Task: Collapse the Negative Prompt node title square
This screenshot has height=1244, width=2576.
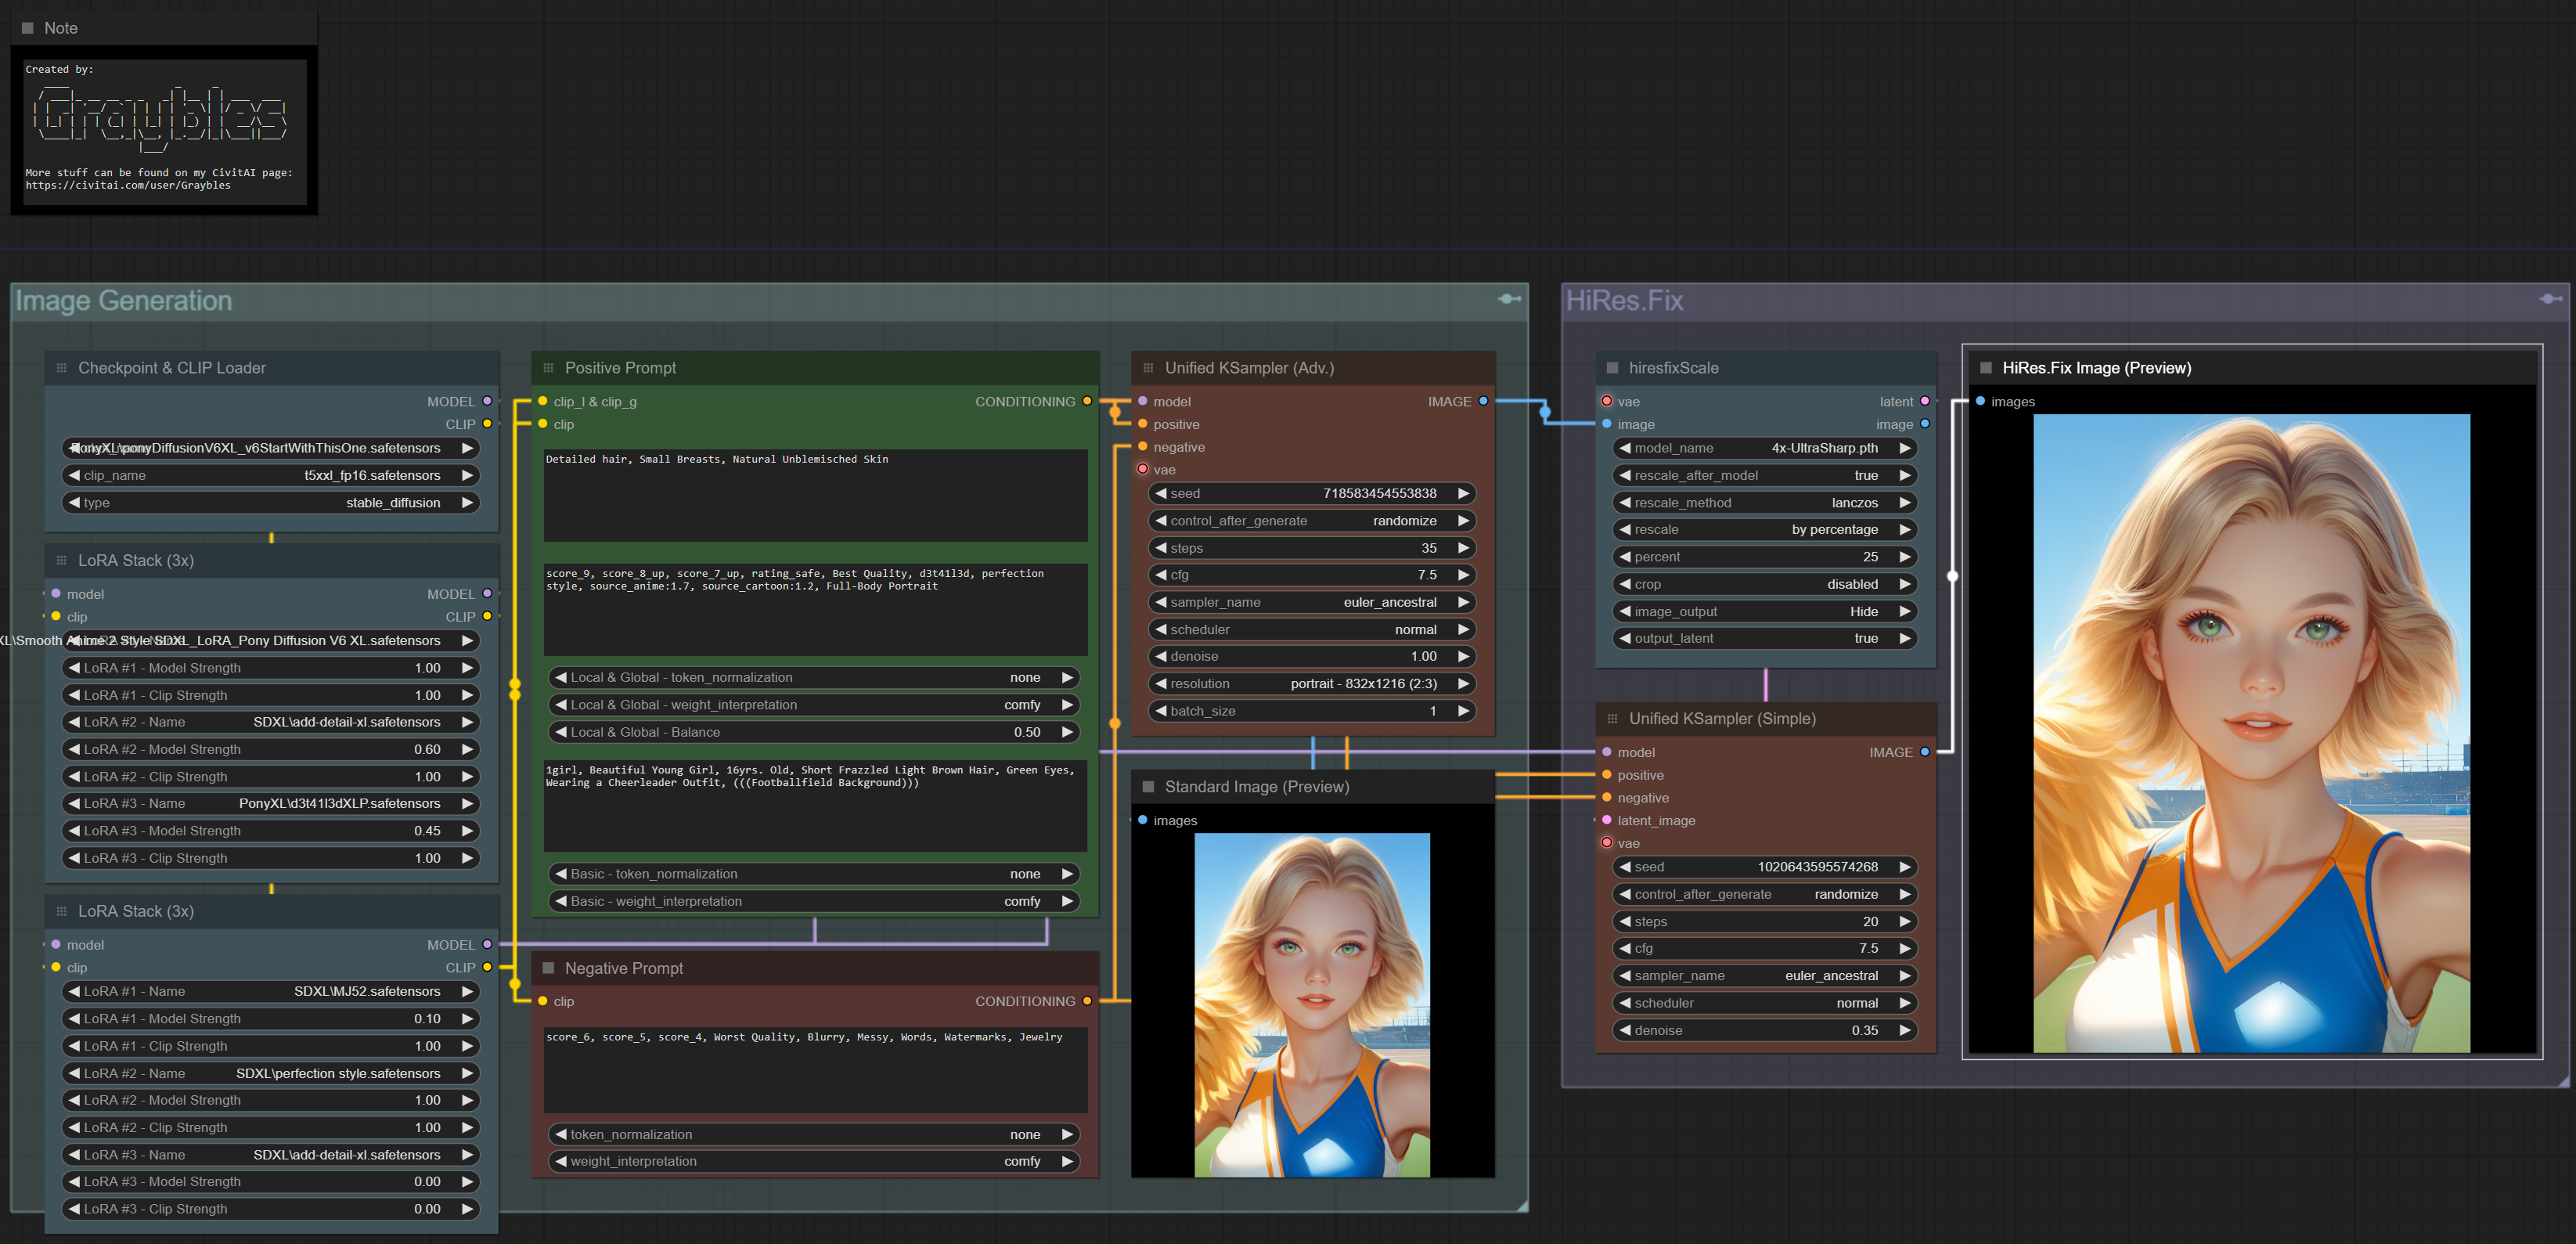Action: (x=548, y=968)
